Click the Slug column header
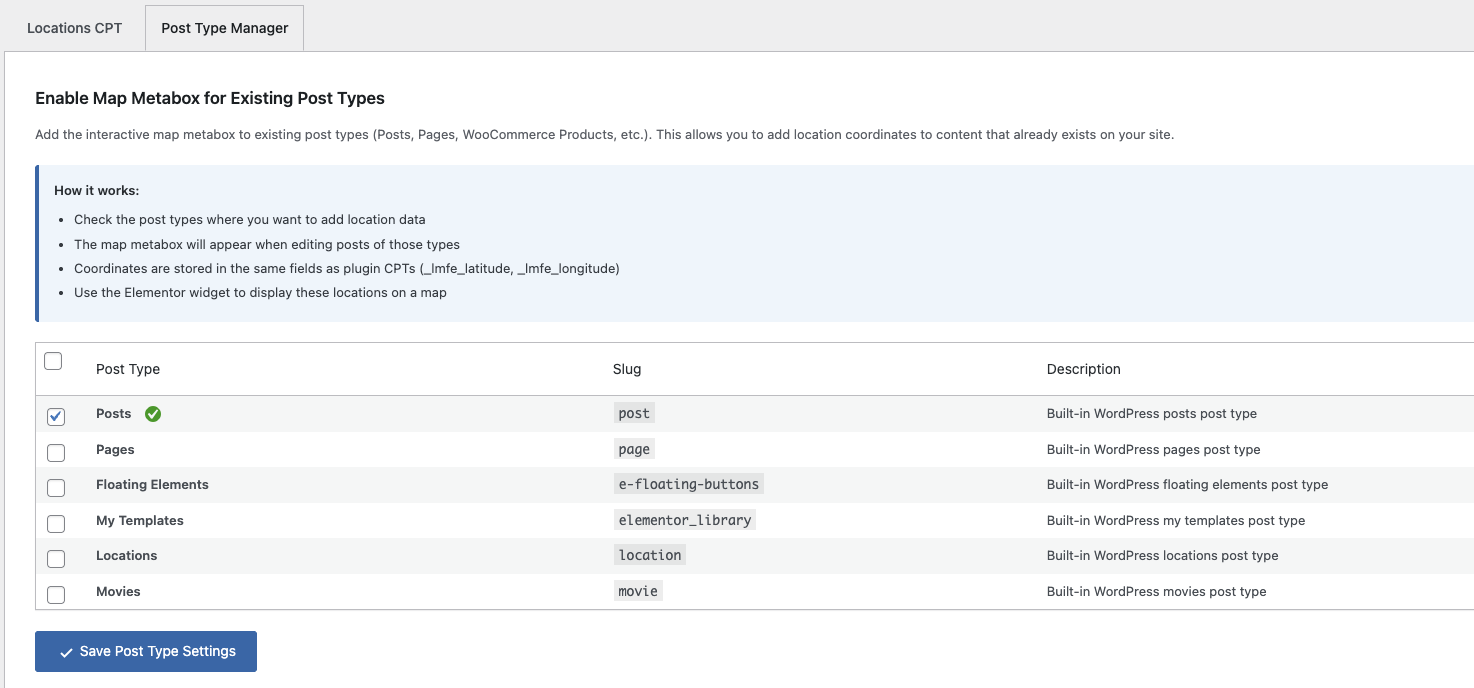Viewport: 1474px width, 688px height. point(627,369)
